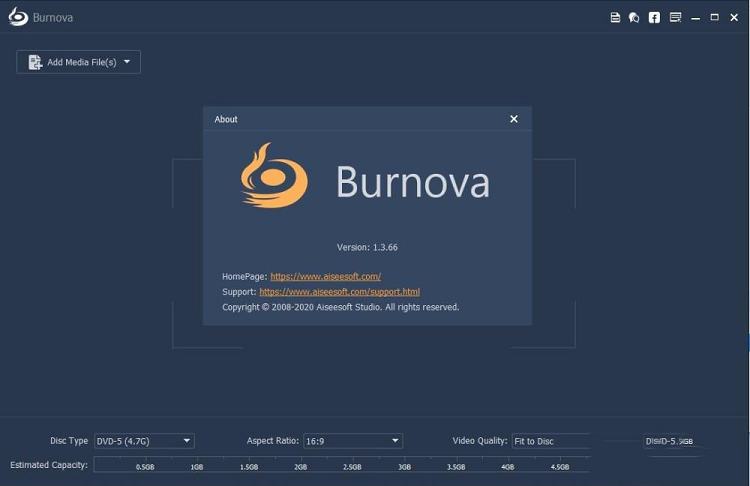Screen dimensions: 750x486
Task: Click the About dialog title text
Action: coord(226,119)
